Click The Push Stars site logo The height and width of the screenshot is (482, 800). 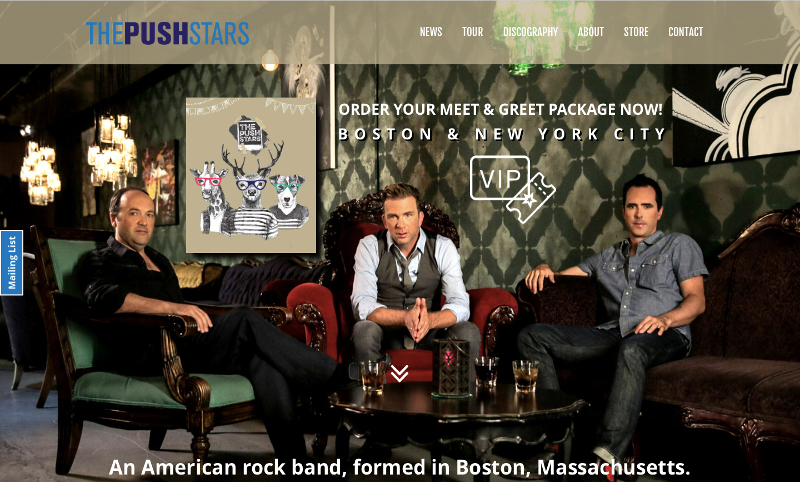(167, 34)
